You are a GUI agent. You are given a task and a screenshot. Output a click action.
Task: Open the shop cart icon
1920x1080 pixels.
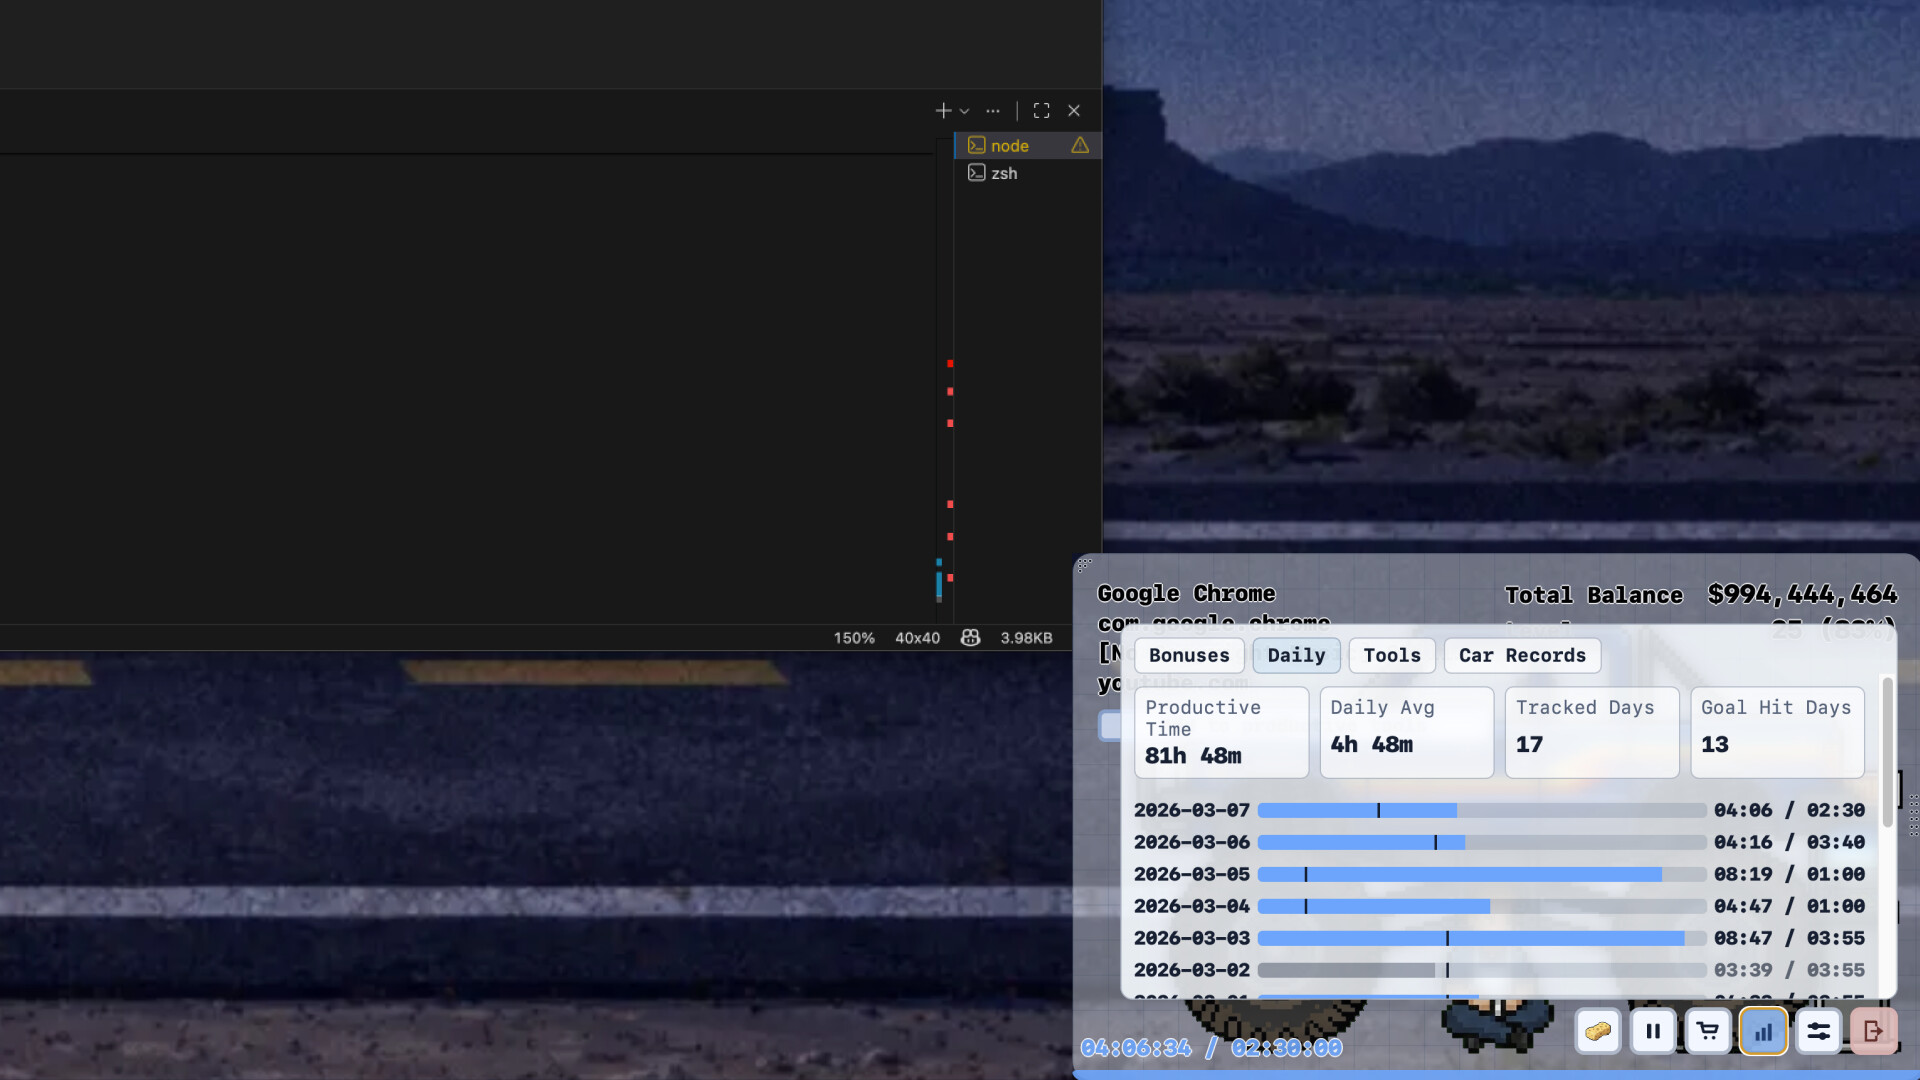click(1708, 1031)
